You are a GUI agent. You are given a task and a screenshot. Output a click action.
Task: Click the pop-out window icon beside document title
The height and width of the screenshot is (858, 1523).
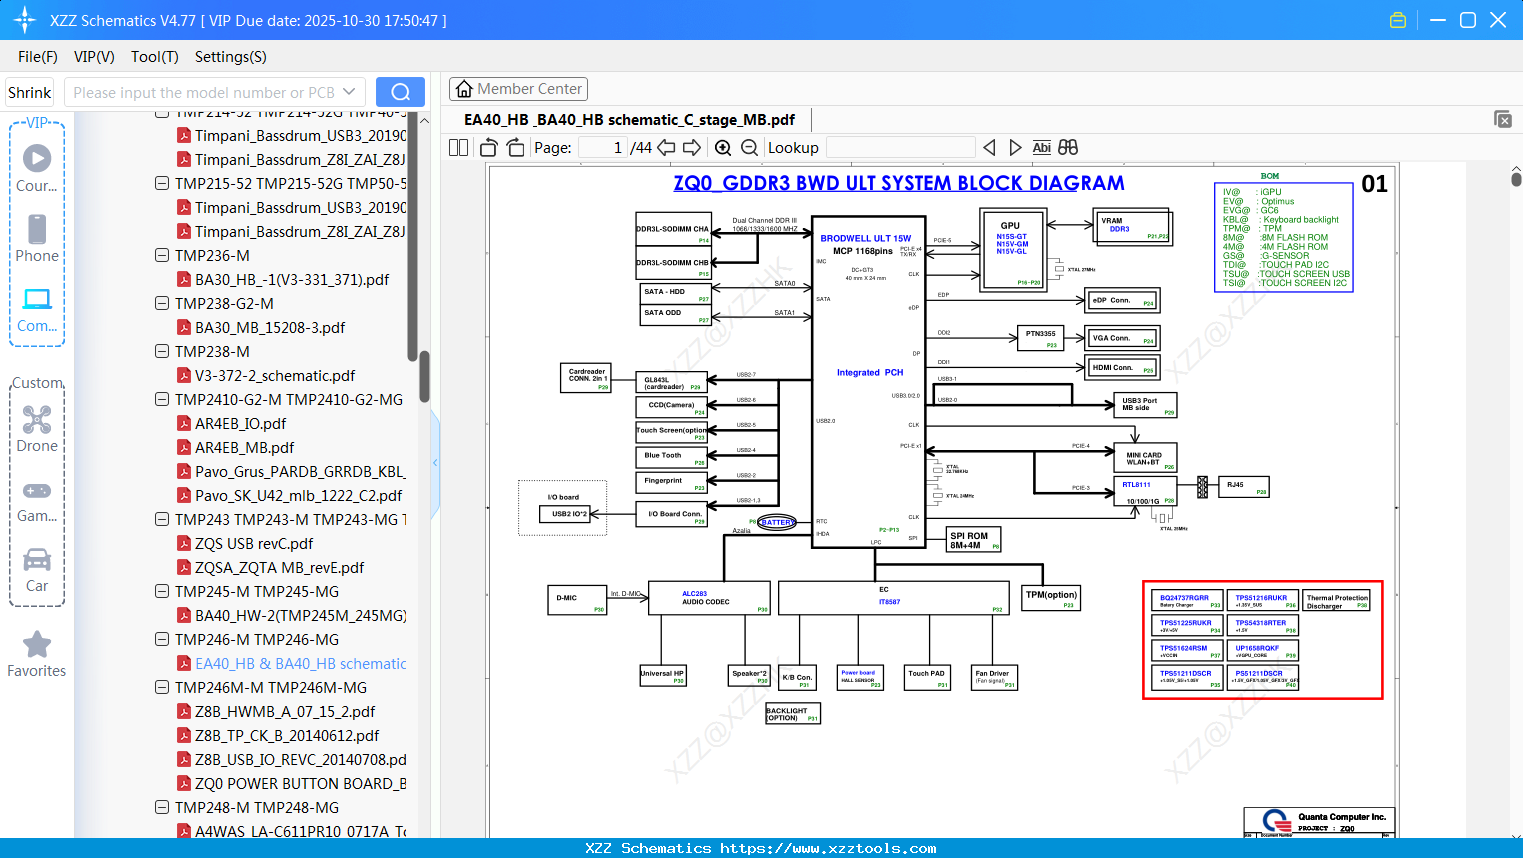click(x=1503, y=119)
